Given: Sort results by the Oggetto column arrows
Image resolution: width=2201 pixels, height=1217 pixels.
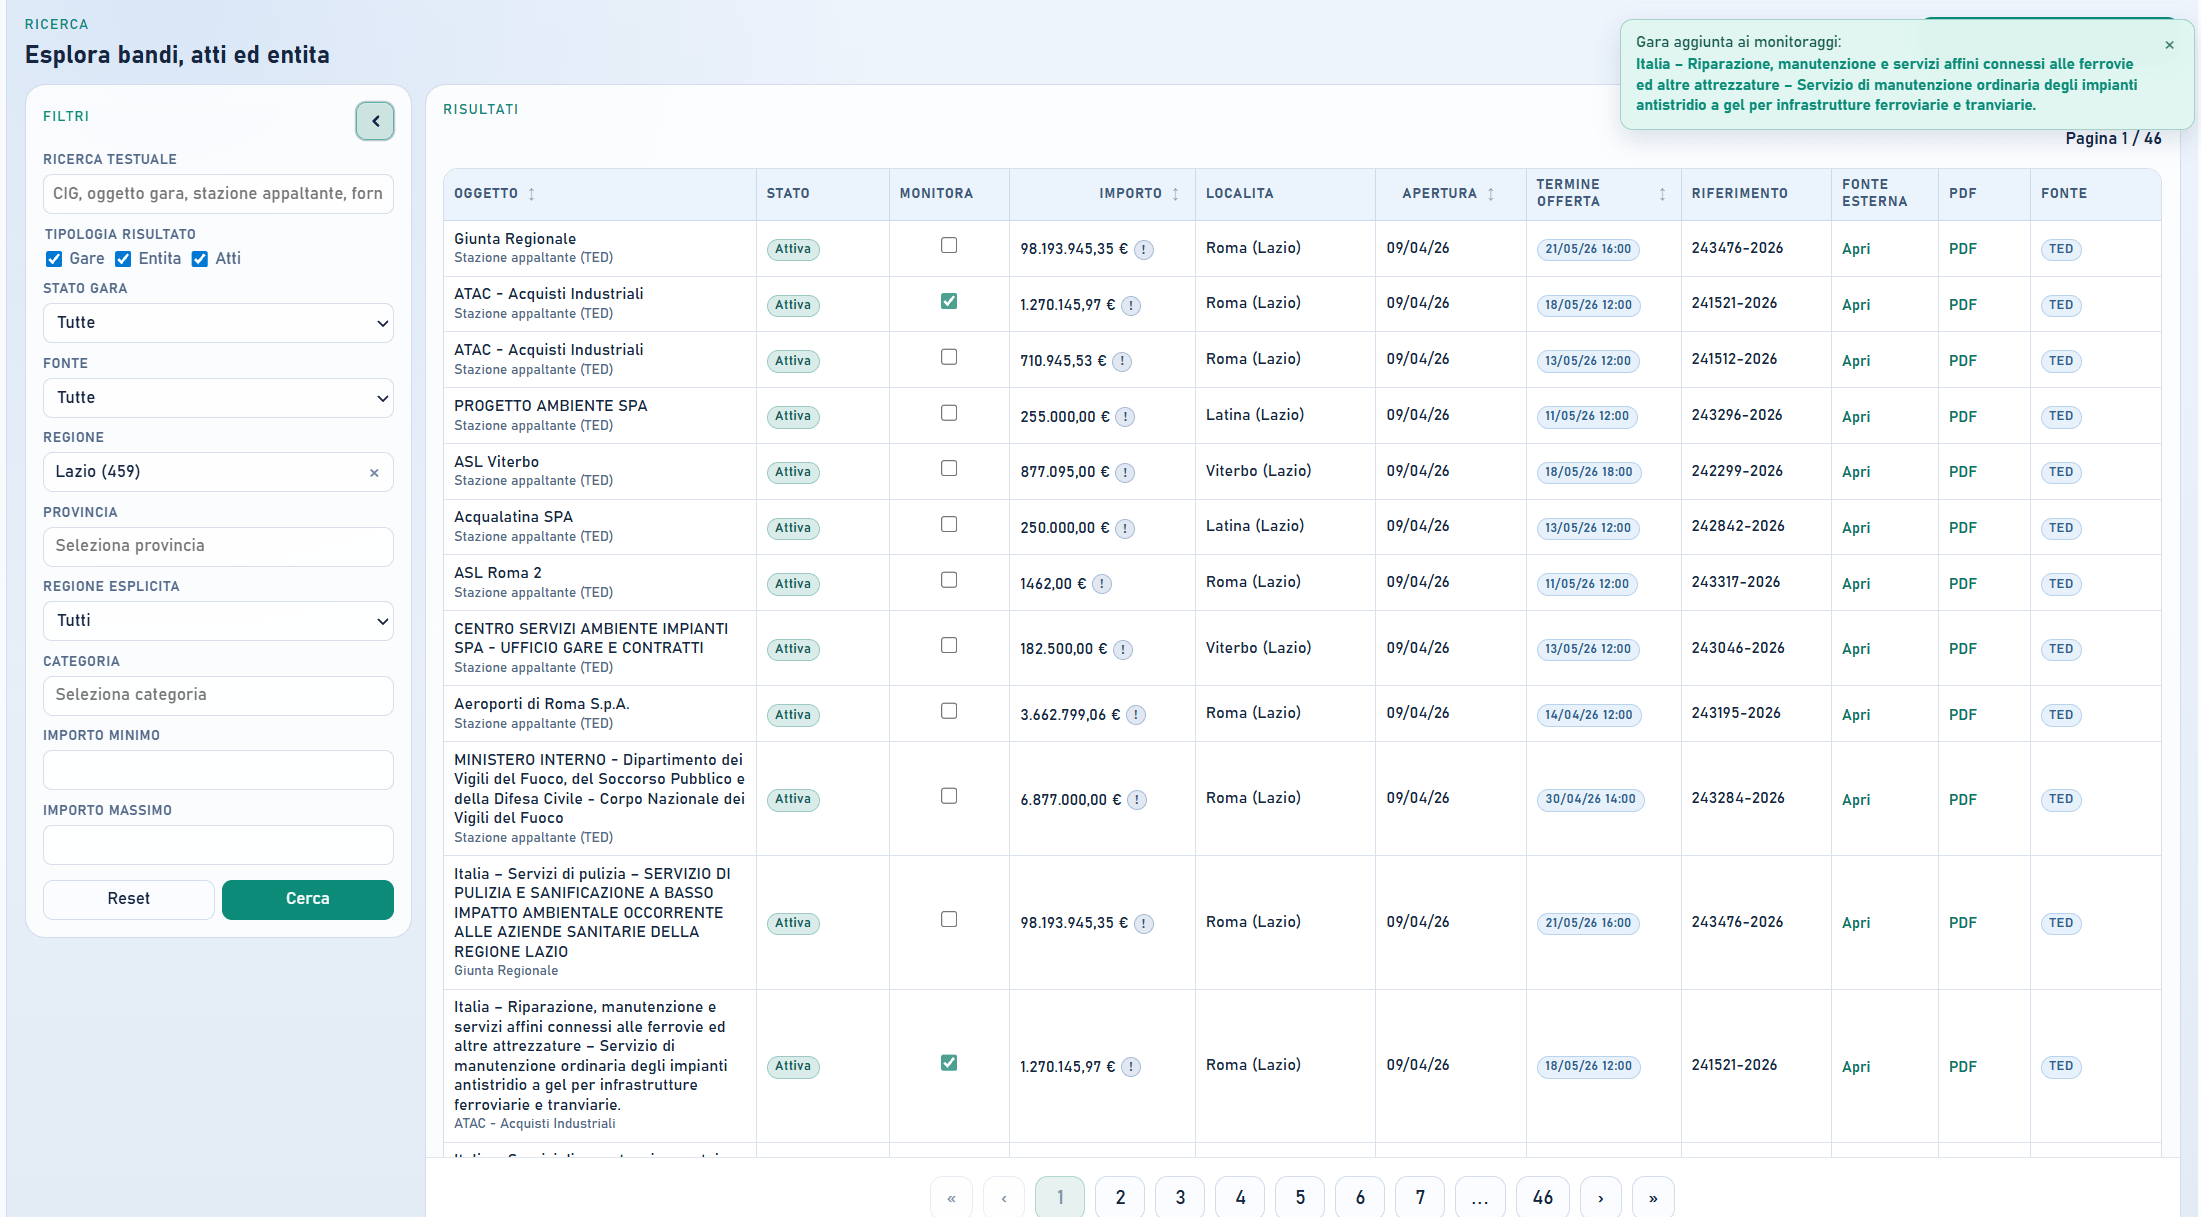Looking at the screenshot, I should [531, 194].
